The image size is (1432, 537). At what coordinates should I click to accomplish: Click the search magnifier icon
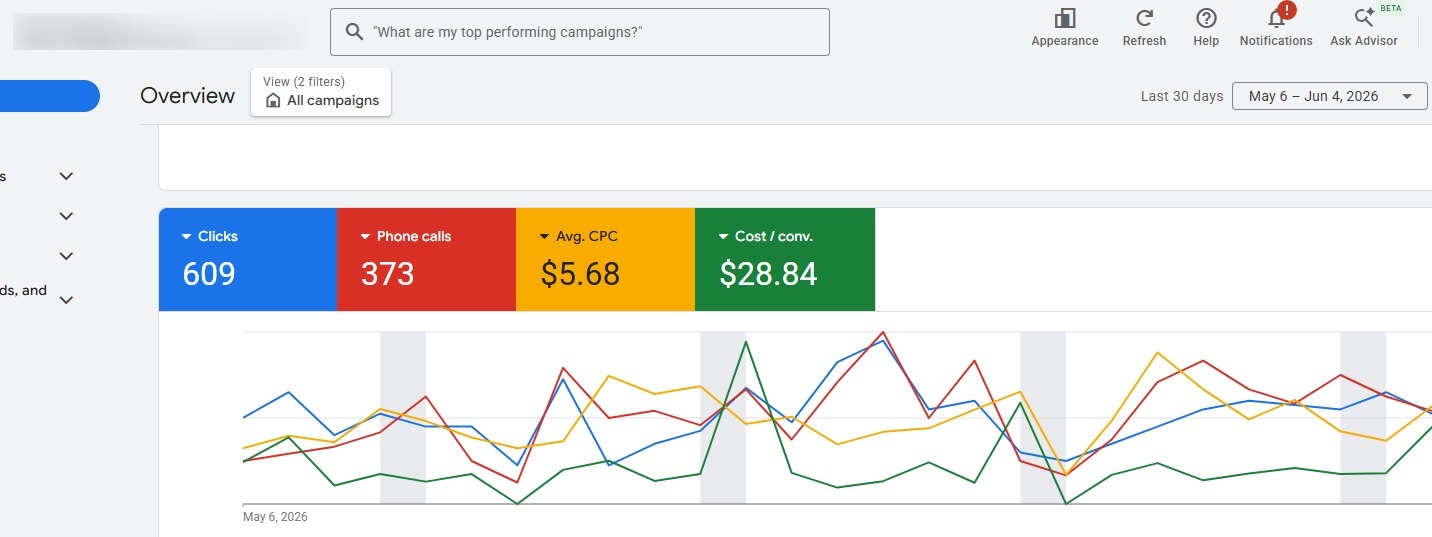353,32
